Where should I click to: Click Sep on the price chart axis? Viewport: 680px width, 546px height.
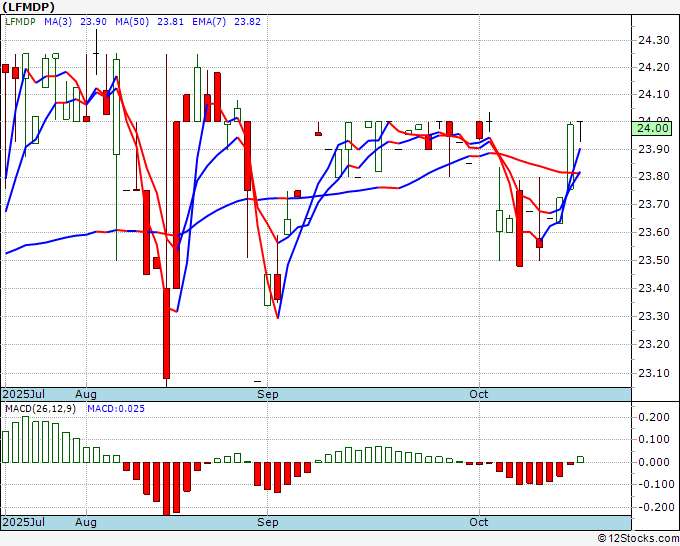[268, 394]
